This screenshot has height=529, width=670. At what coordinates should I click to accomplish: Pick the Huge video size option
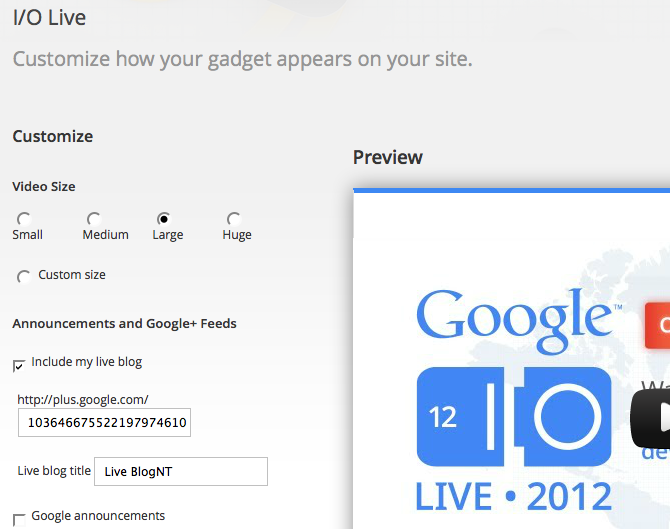tap(233, 219)
